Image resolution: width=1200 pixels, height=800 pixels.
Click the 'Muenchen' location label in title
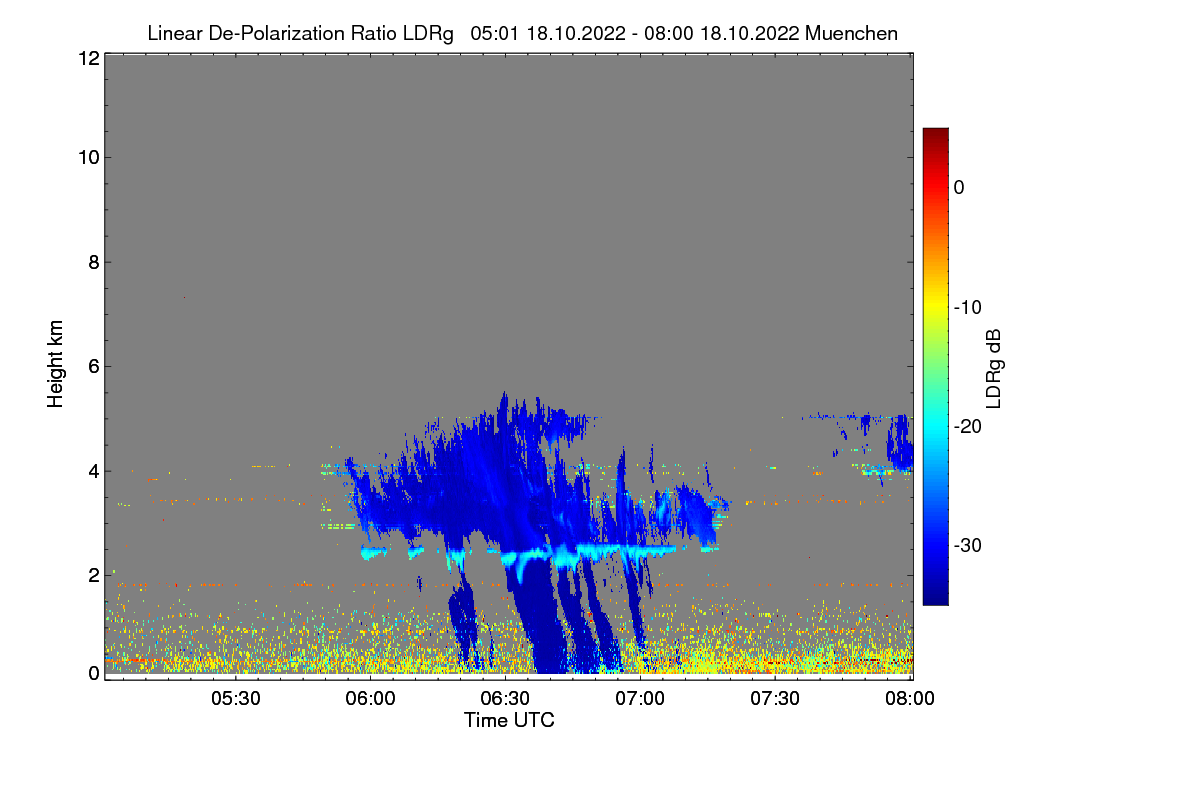click(851, 33)
